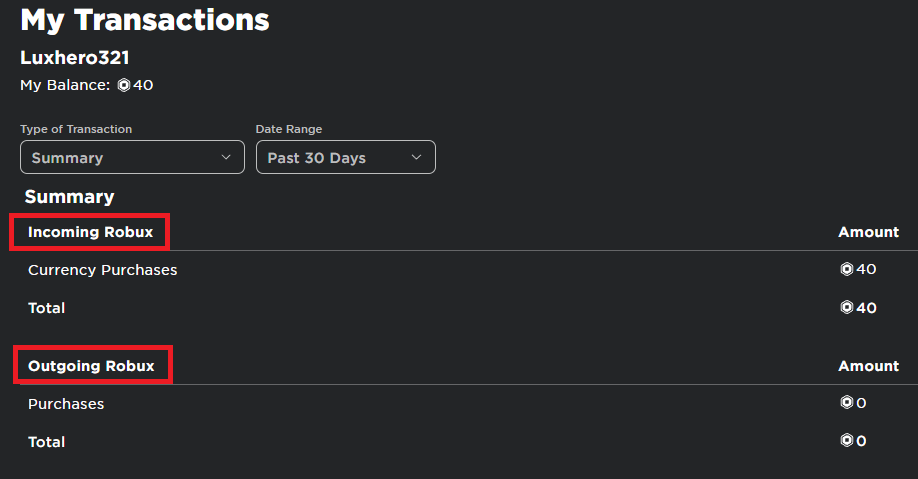Click the Summary section heading
This screenshot has width=918, height=479.
point(69,197)
